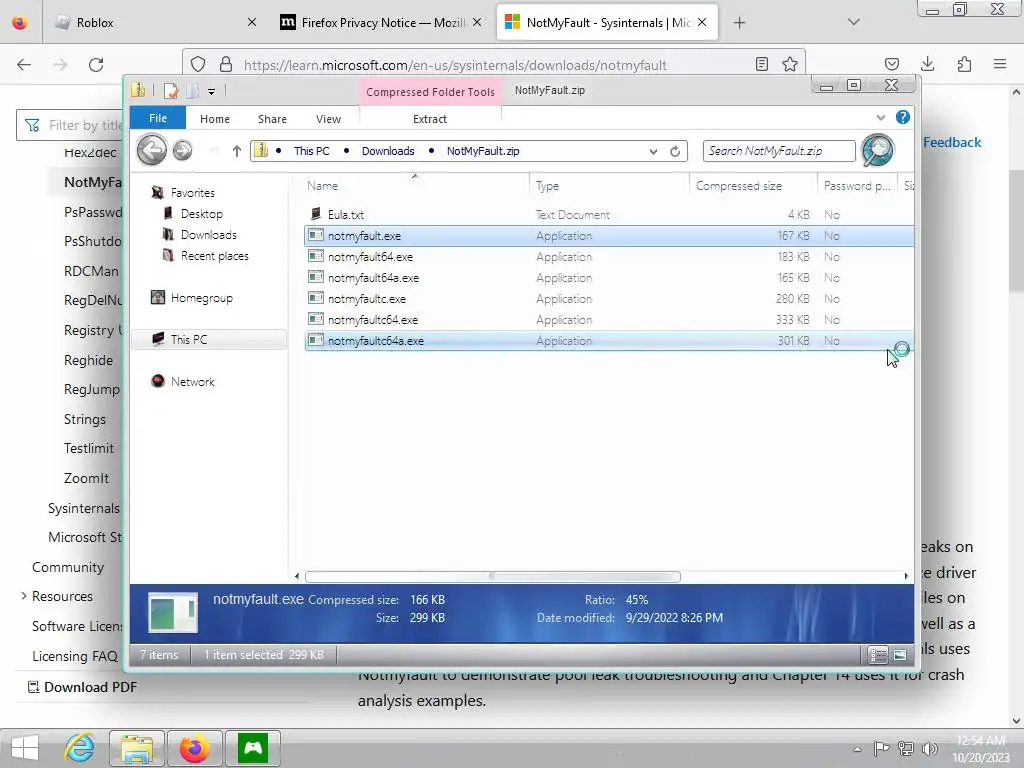Go up one folder level in Explorer

pos(236,152)
